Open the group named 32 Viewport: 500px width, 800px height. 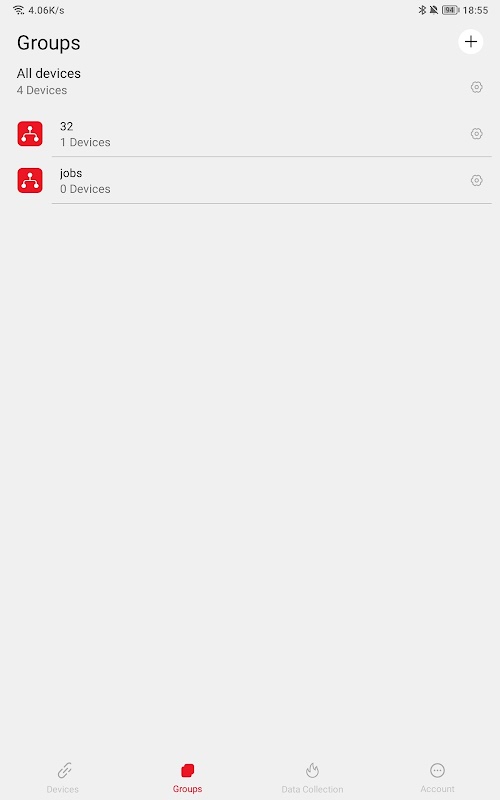pos(250,134)
